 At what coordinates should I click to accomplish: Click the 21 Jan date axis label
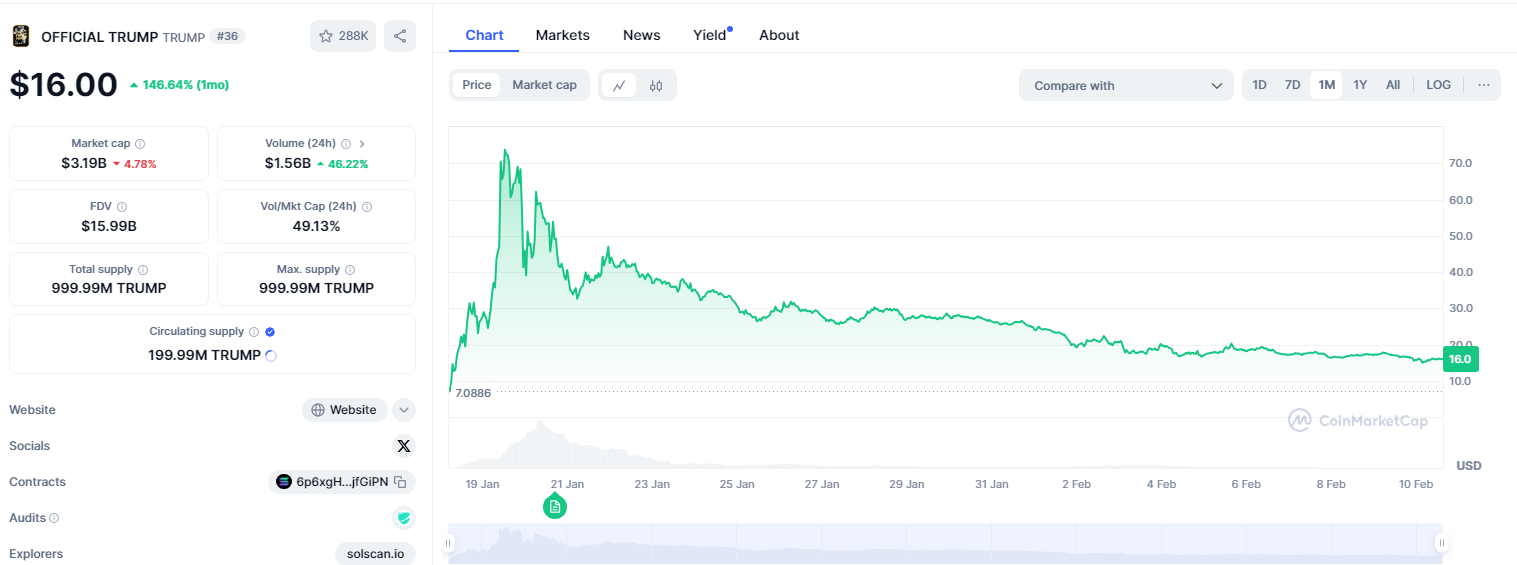(567, 484)
